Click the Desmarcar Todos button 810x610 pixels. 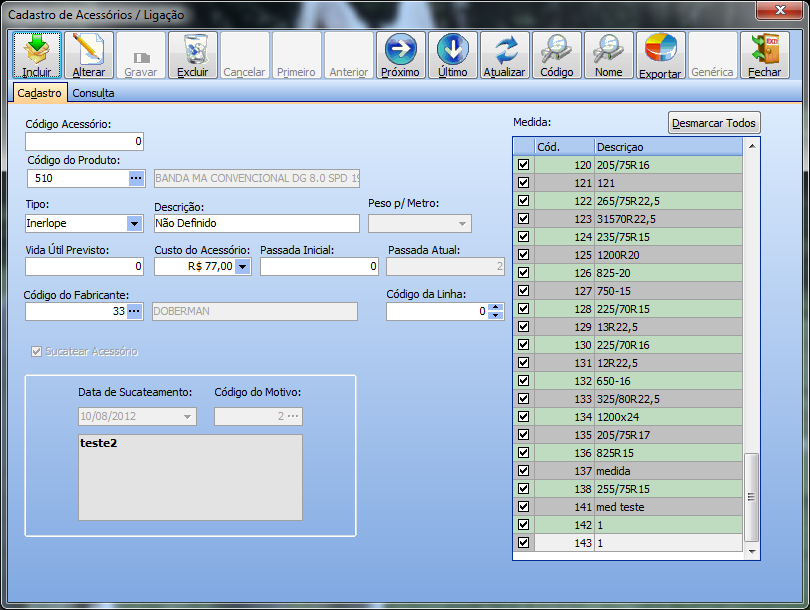point(714,123)
